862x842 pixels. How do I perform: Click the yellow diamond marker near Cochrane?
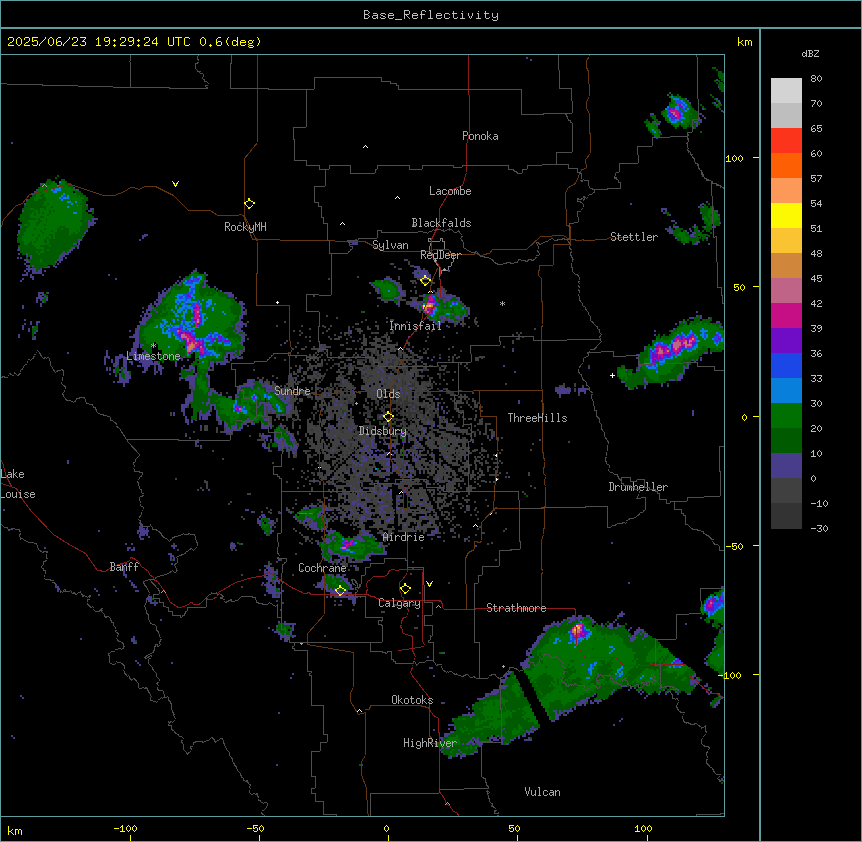pyautogui.click(x=341, y=591)
